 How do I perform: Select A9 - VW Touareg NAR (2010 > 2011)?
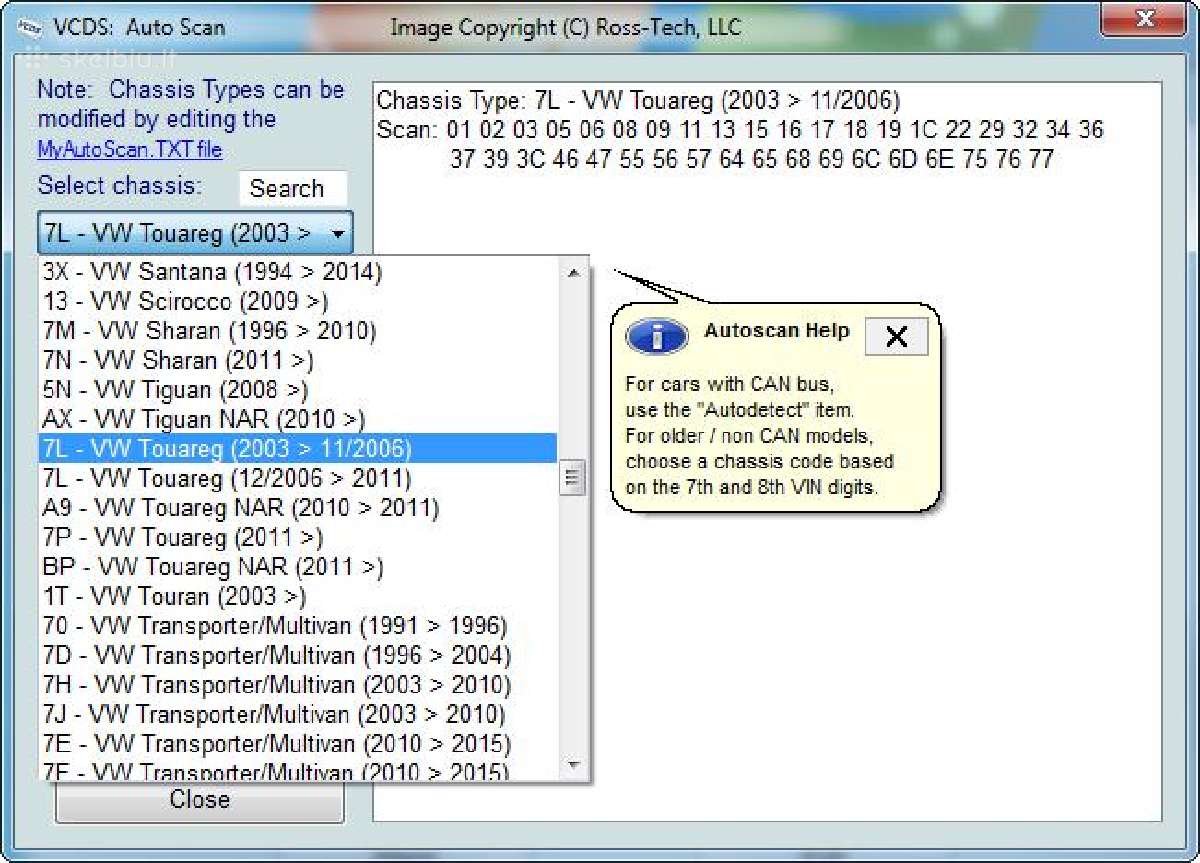pos(298,508)
